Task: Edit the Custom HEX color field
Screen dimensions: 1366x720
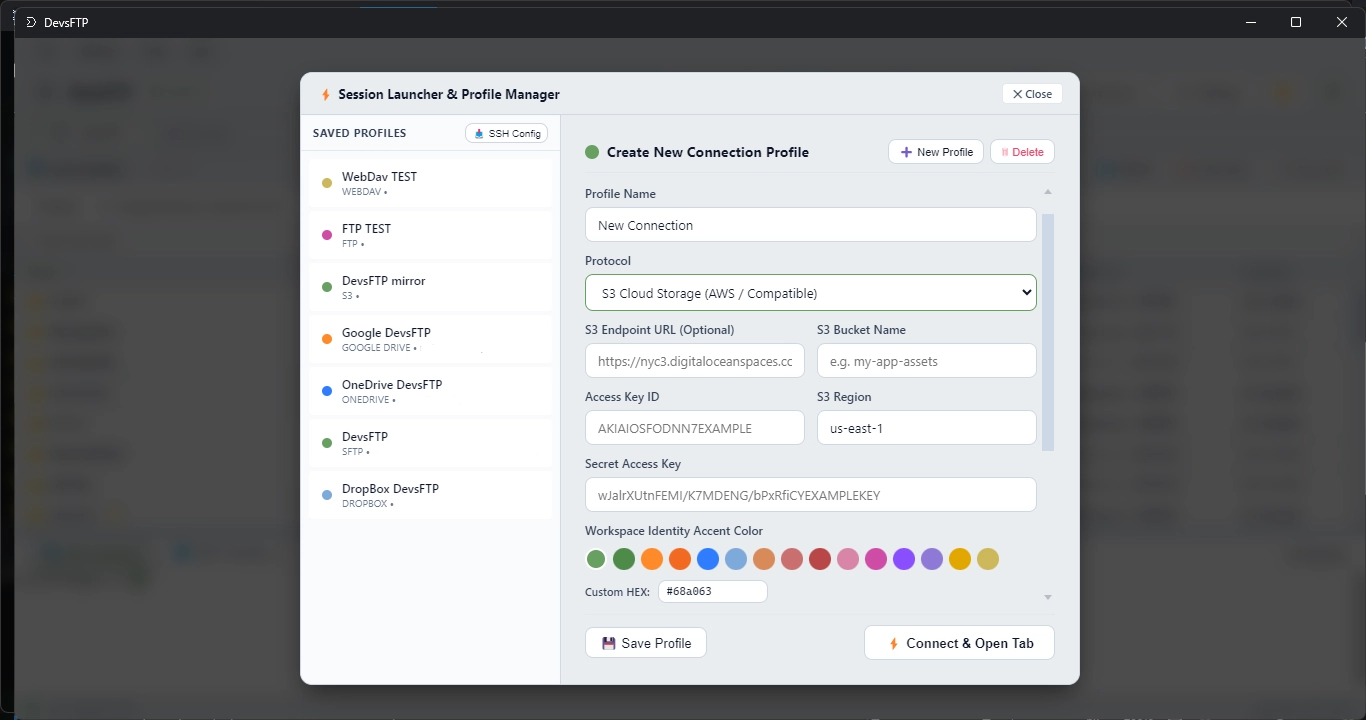Action: (713, 592)
